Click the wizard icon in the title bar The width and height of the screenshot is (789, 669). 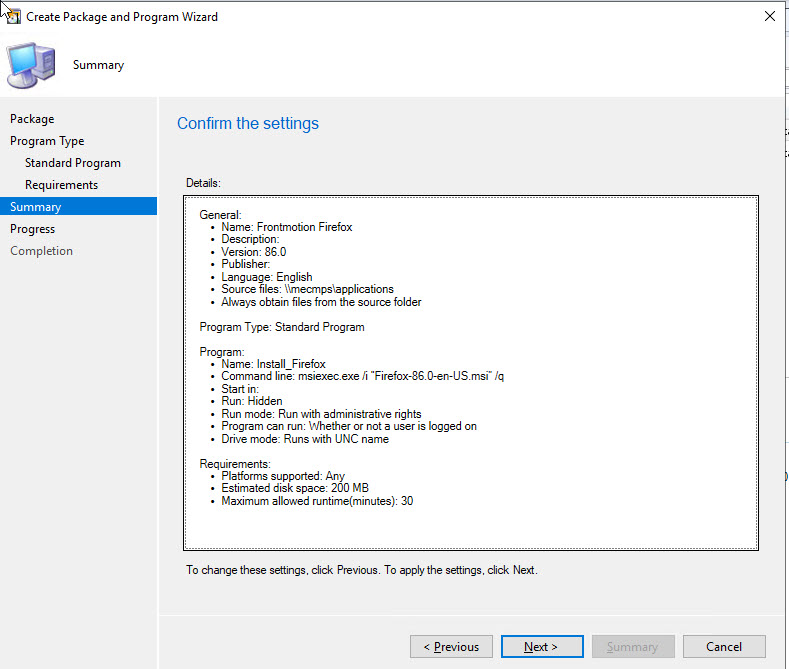pyautogui.click(x=13, y=16)
